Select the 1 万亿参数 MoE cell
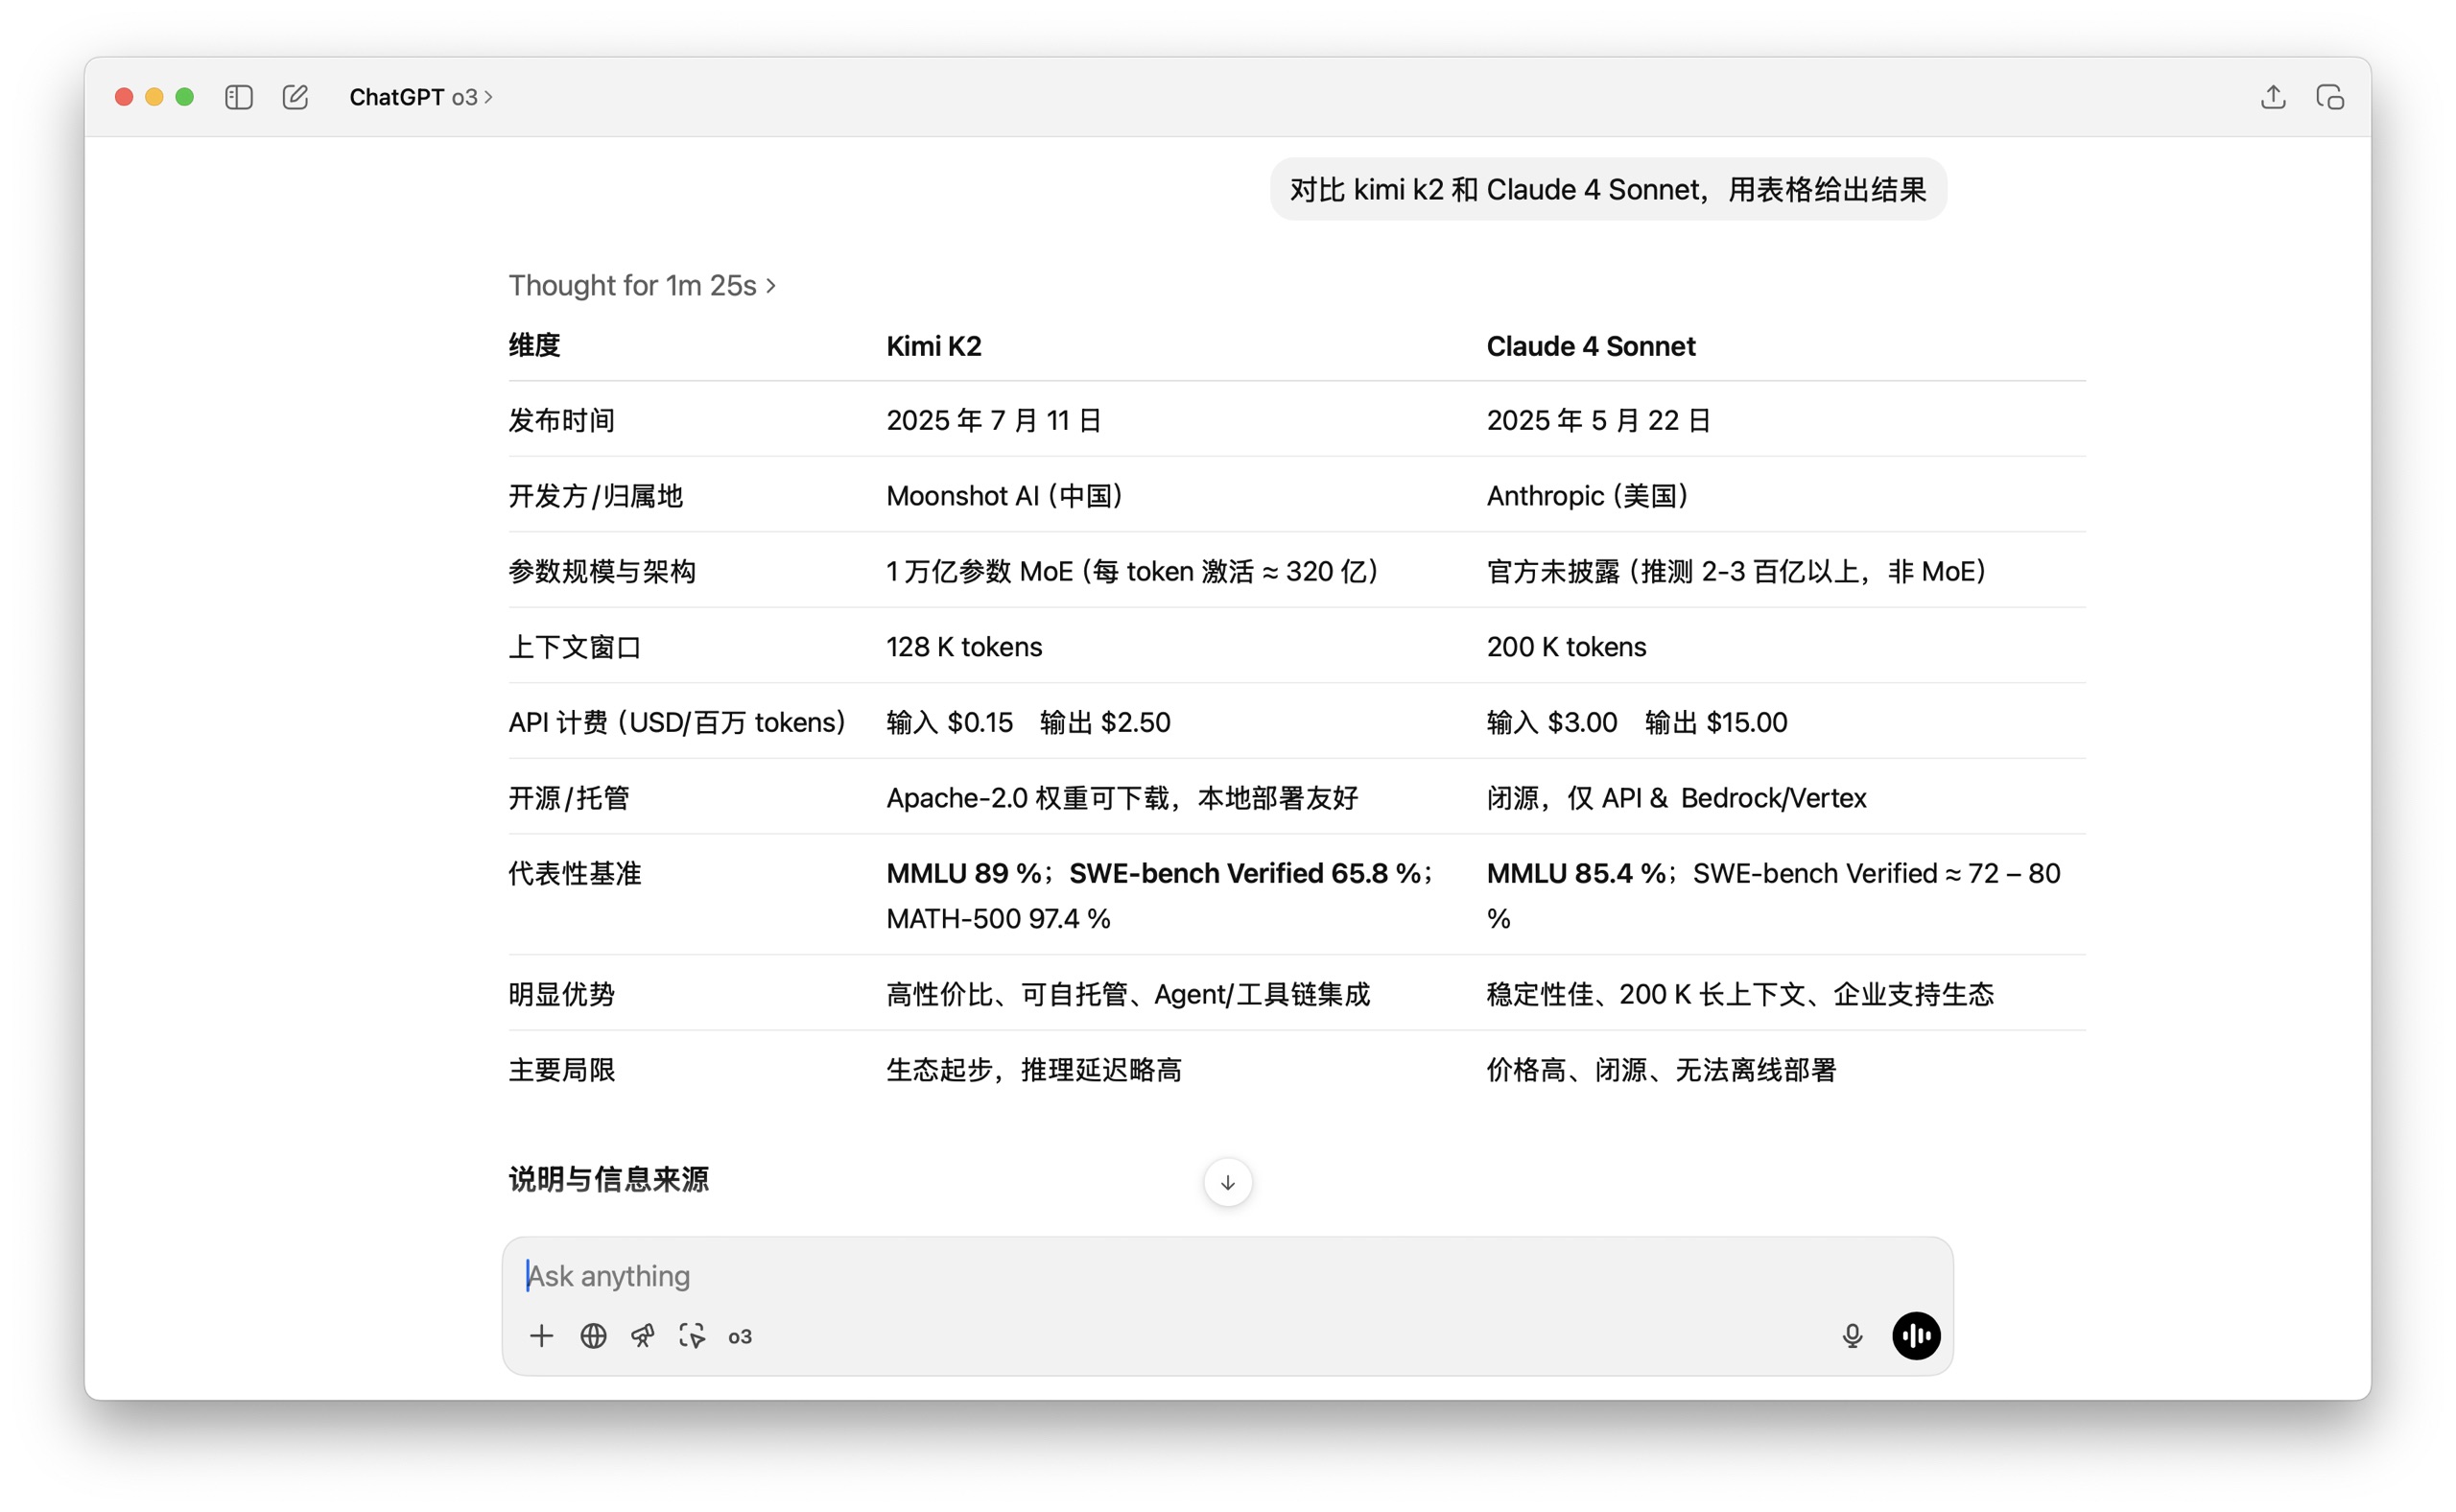This screenshot has width=2456, height=1512. (x=1133, y=571)
